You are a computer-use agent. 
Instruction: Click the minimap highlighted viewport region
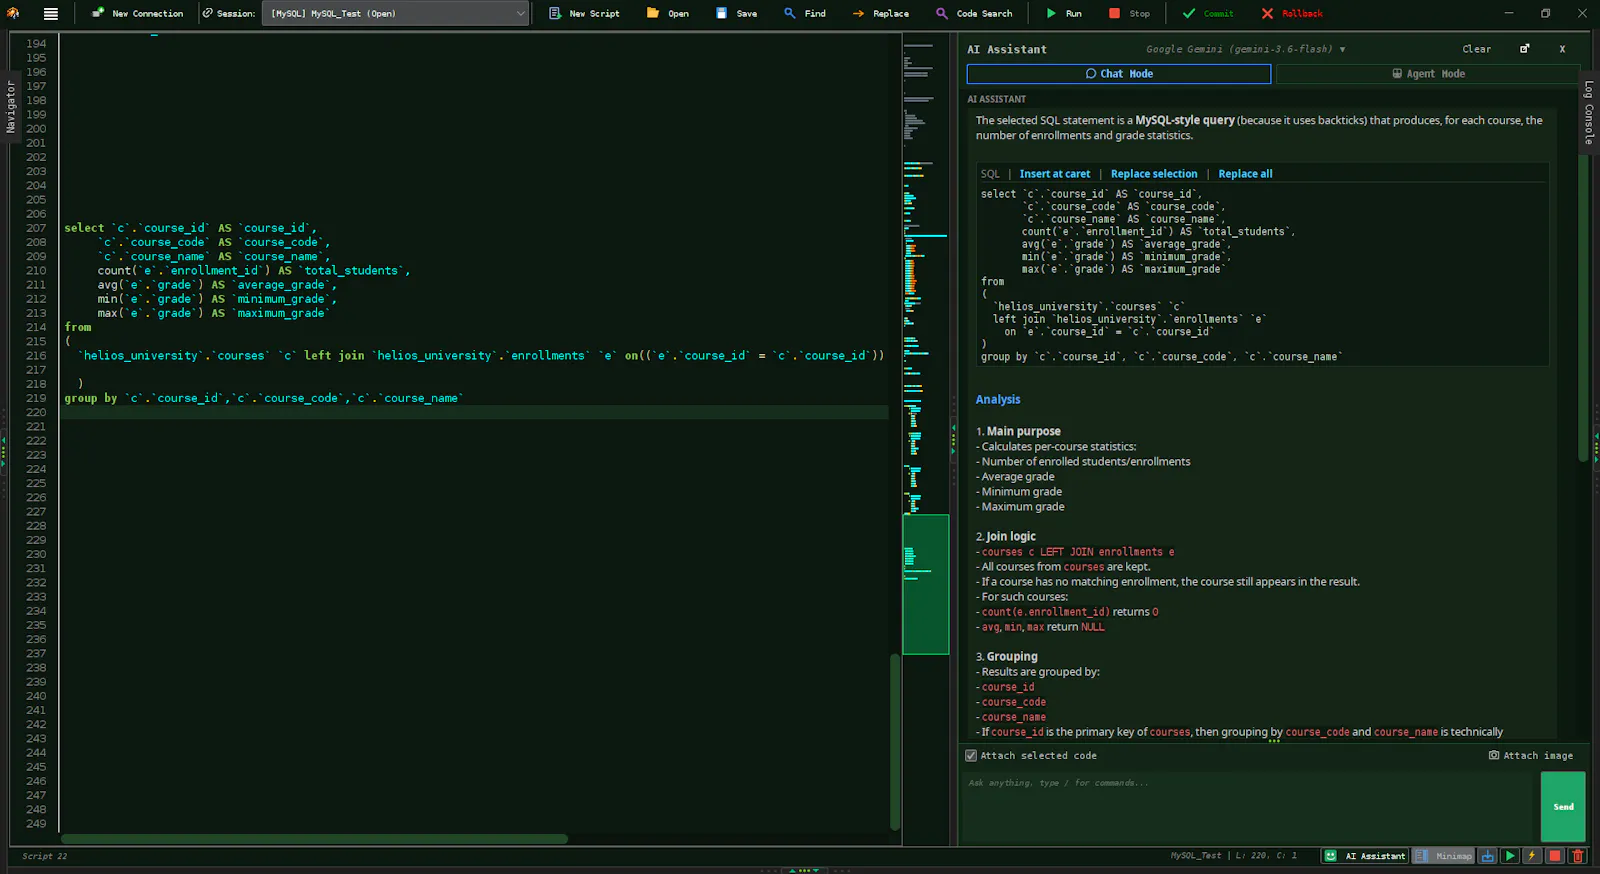[x=926, y=585]
